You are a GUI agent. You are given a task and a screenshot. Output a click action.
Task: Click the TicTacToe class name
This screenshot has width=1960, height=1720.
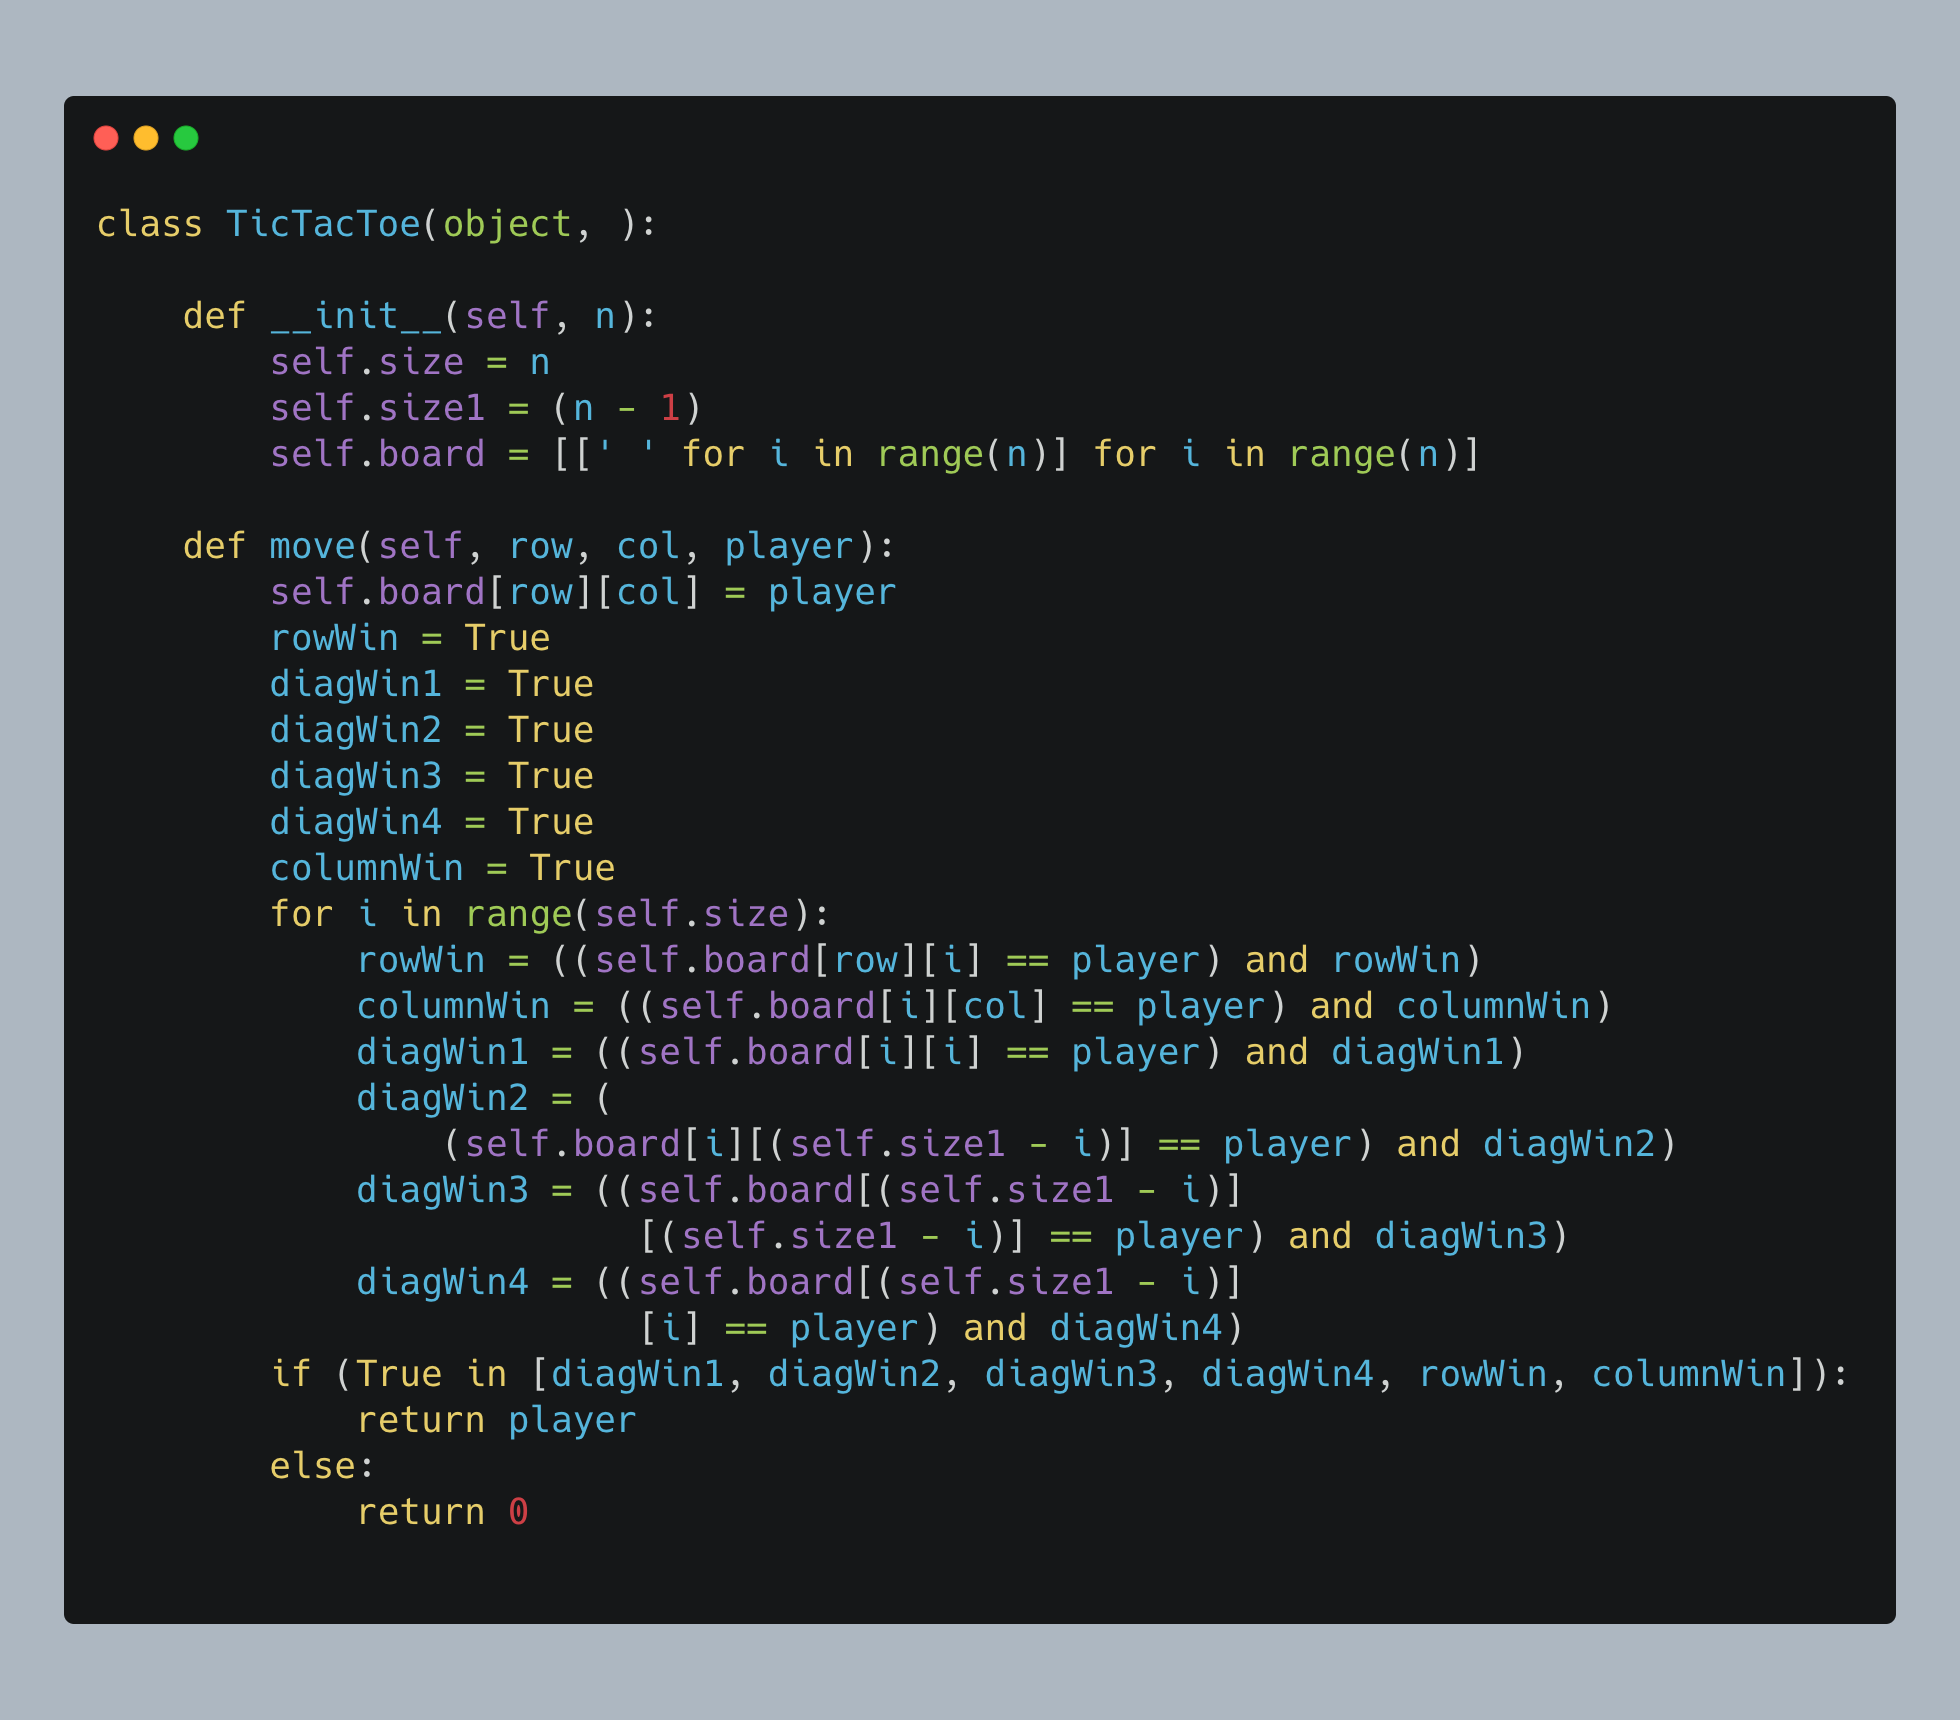pyautogui.click(x=323, y=224)
